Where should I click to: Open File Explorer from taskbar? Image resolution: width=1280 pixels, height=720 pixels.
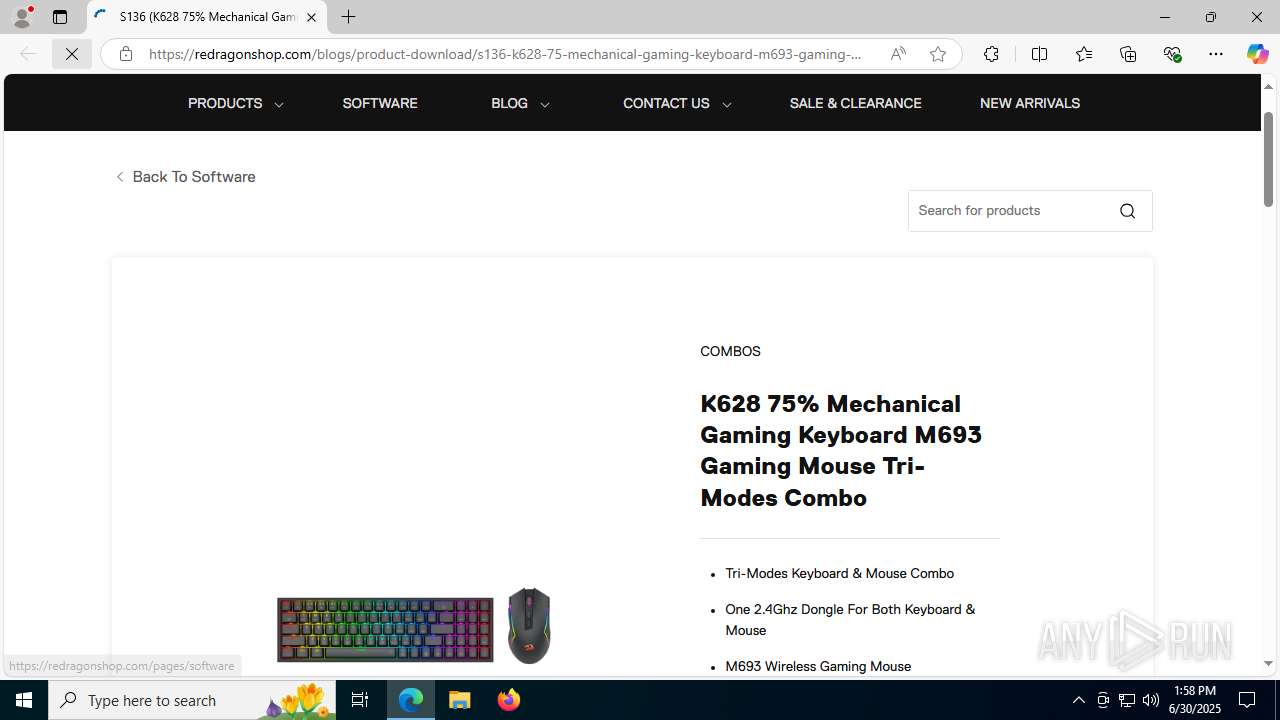click(x=460, y=700)
